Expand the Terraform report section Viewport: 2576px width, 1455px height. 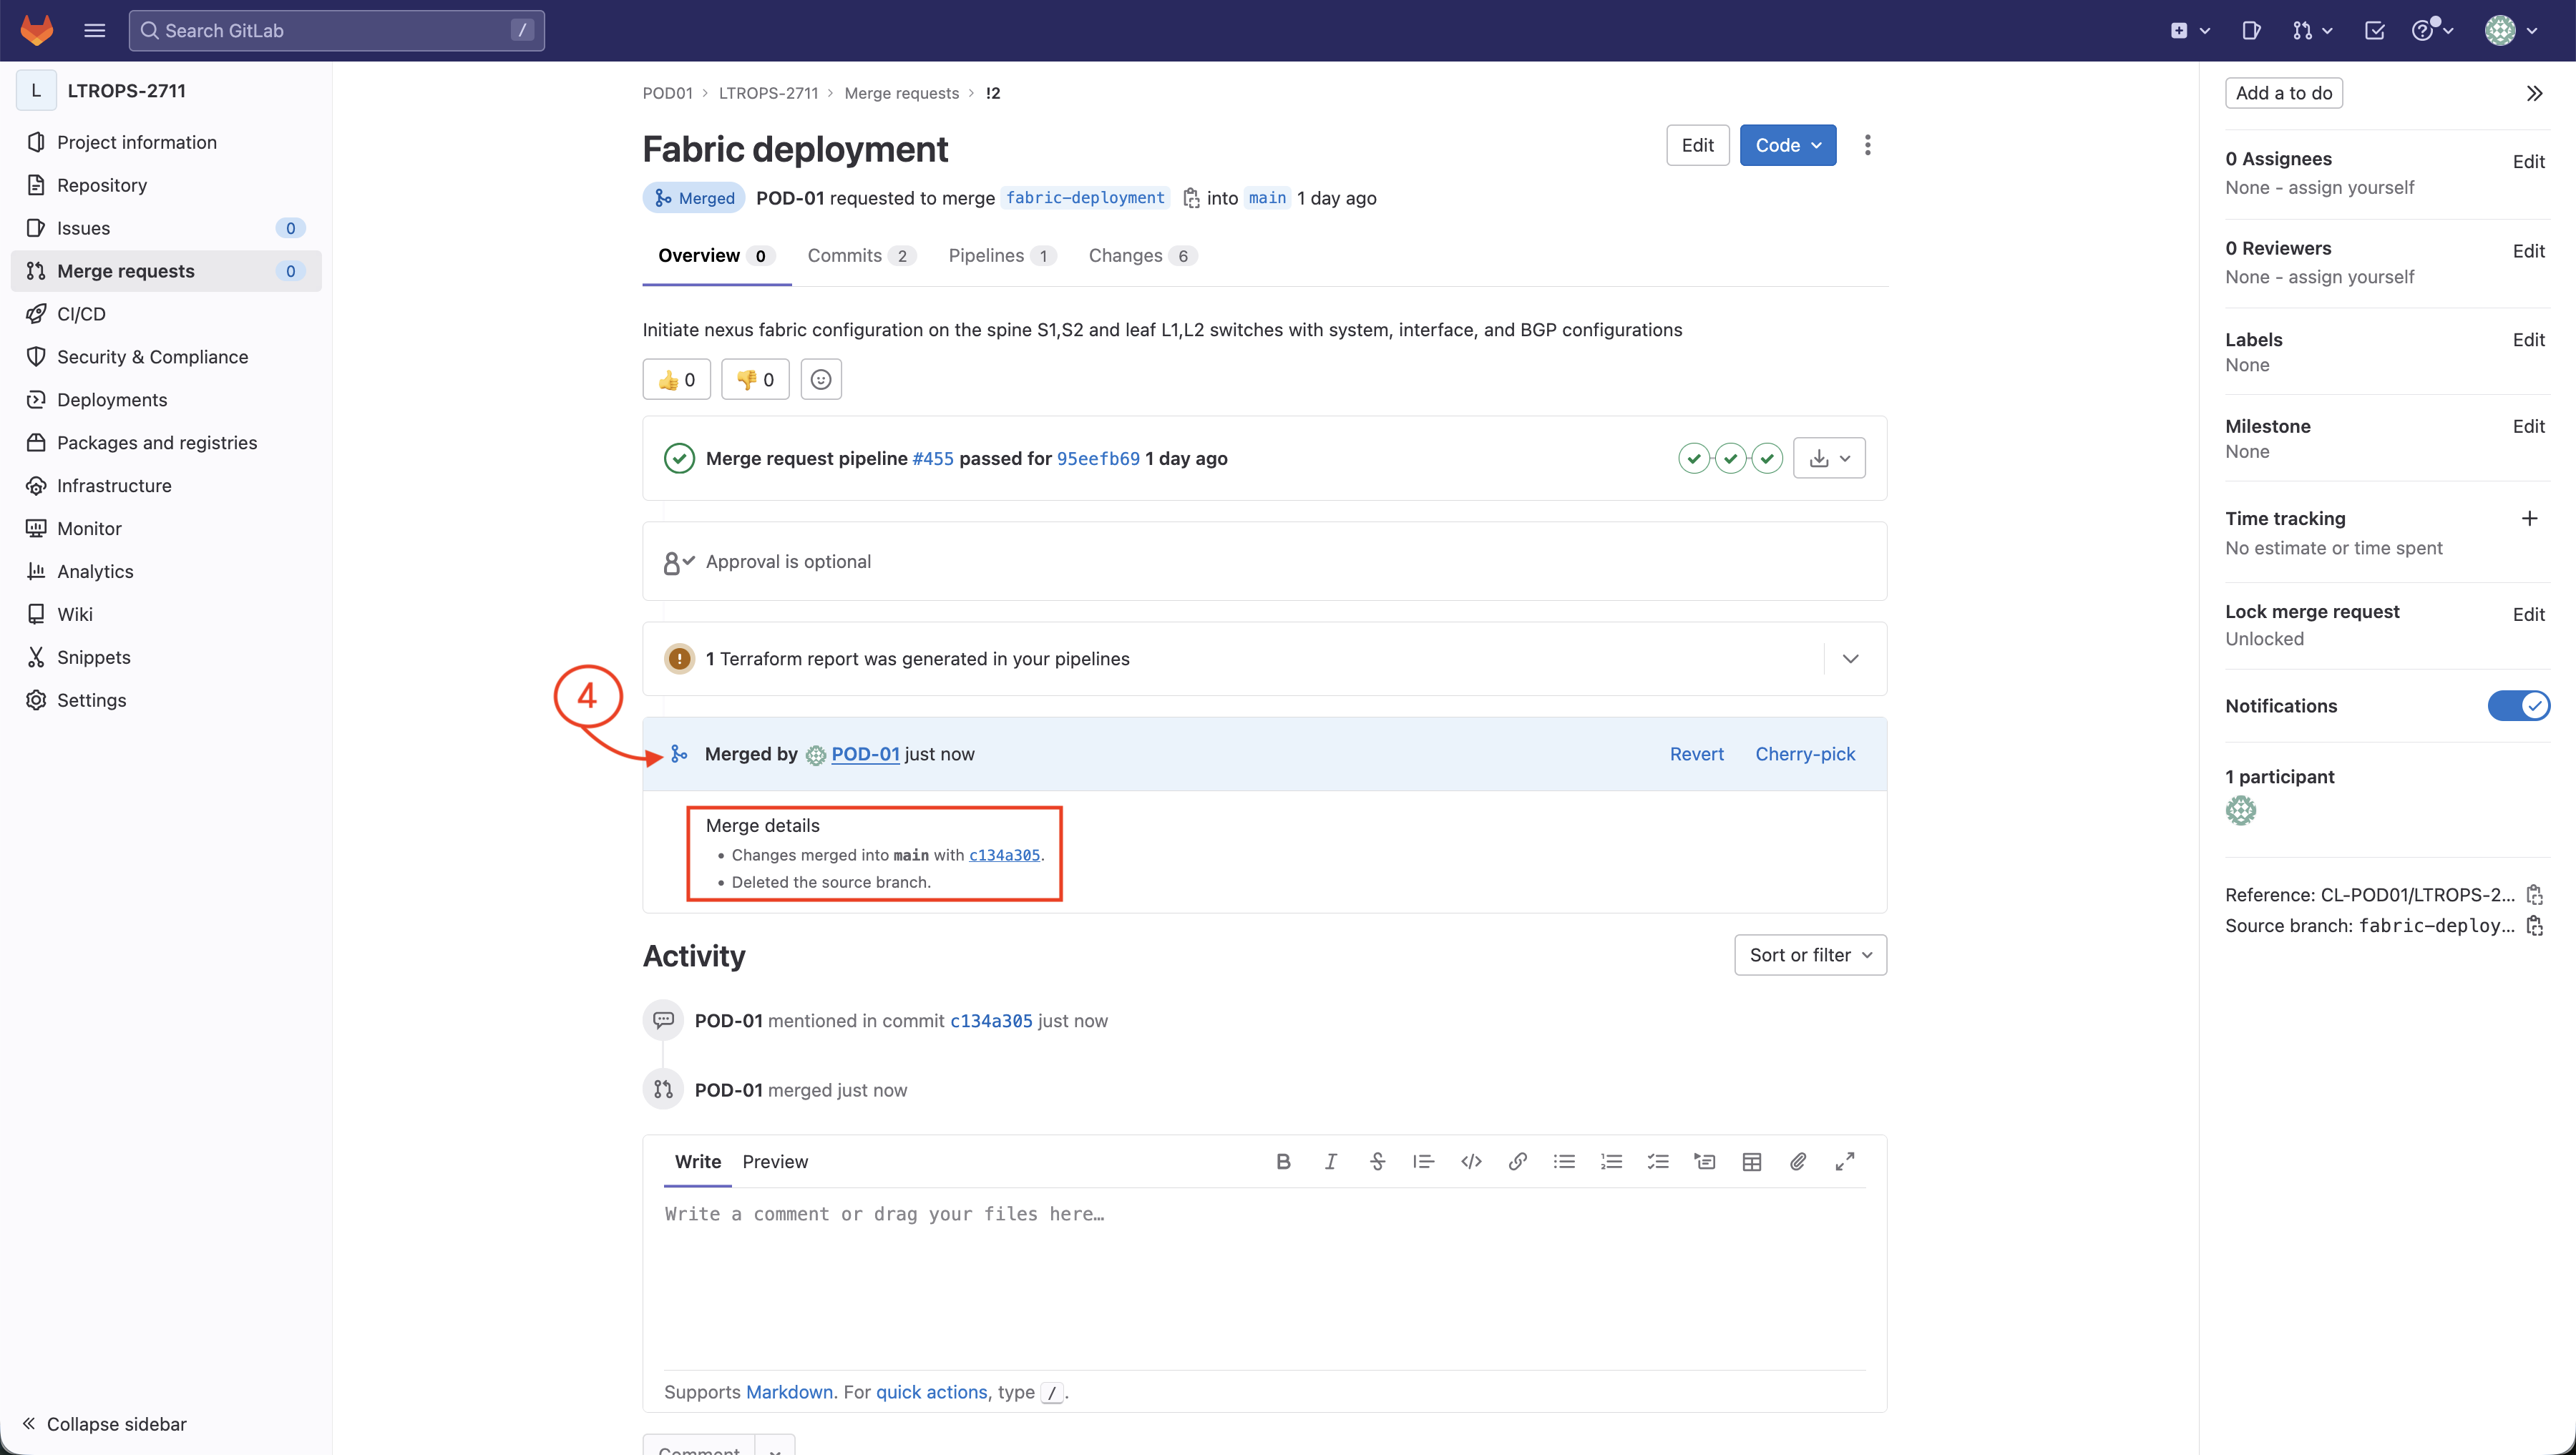pyautogui.click(x=1850, y=659)
